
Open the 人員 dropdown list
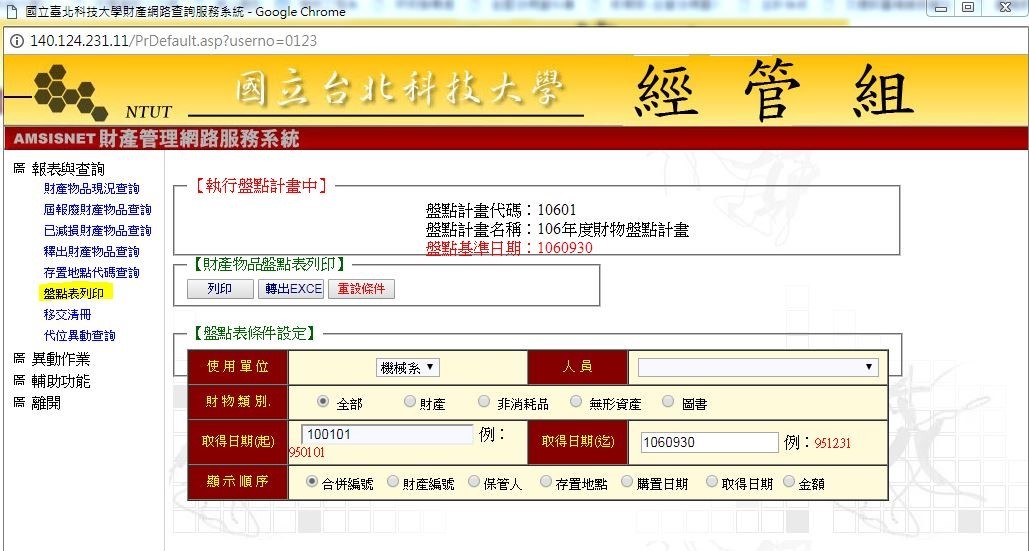[x=758, y=367]
